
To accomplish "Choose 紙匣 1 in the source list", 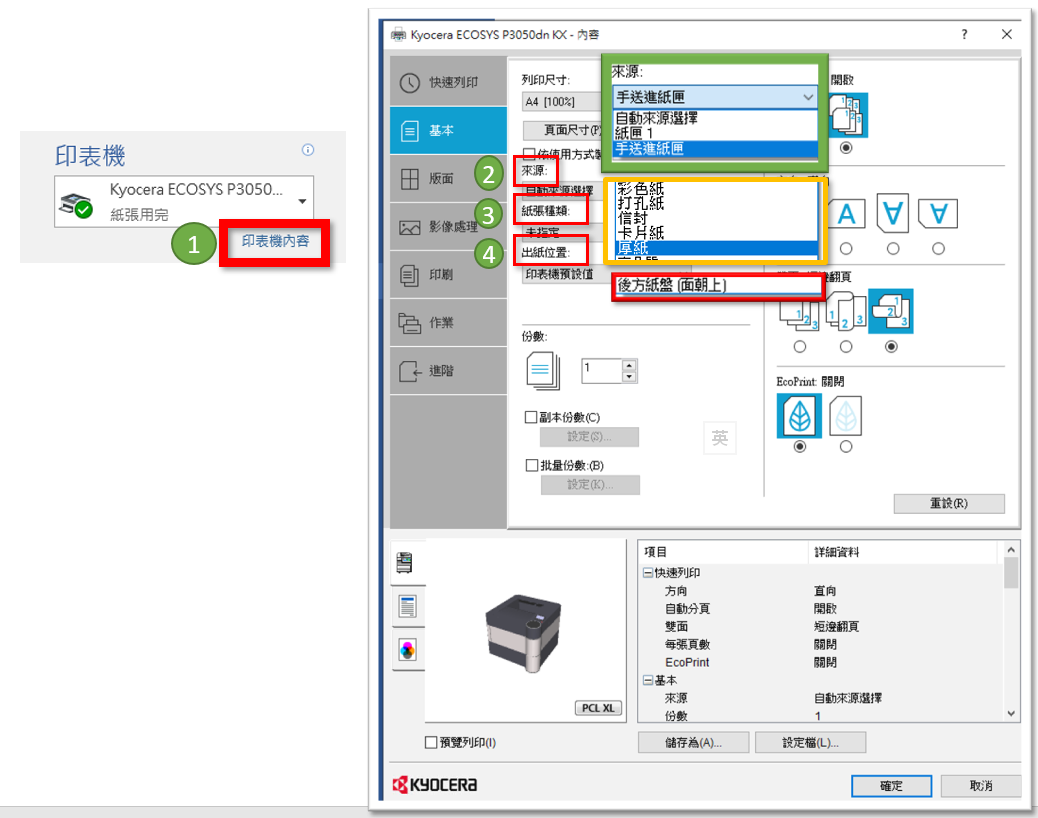I will tap(715, 133).
